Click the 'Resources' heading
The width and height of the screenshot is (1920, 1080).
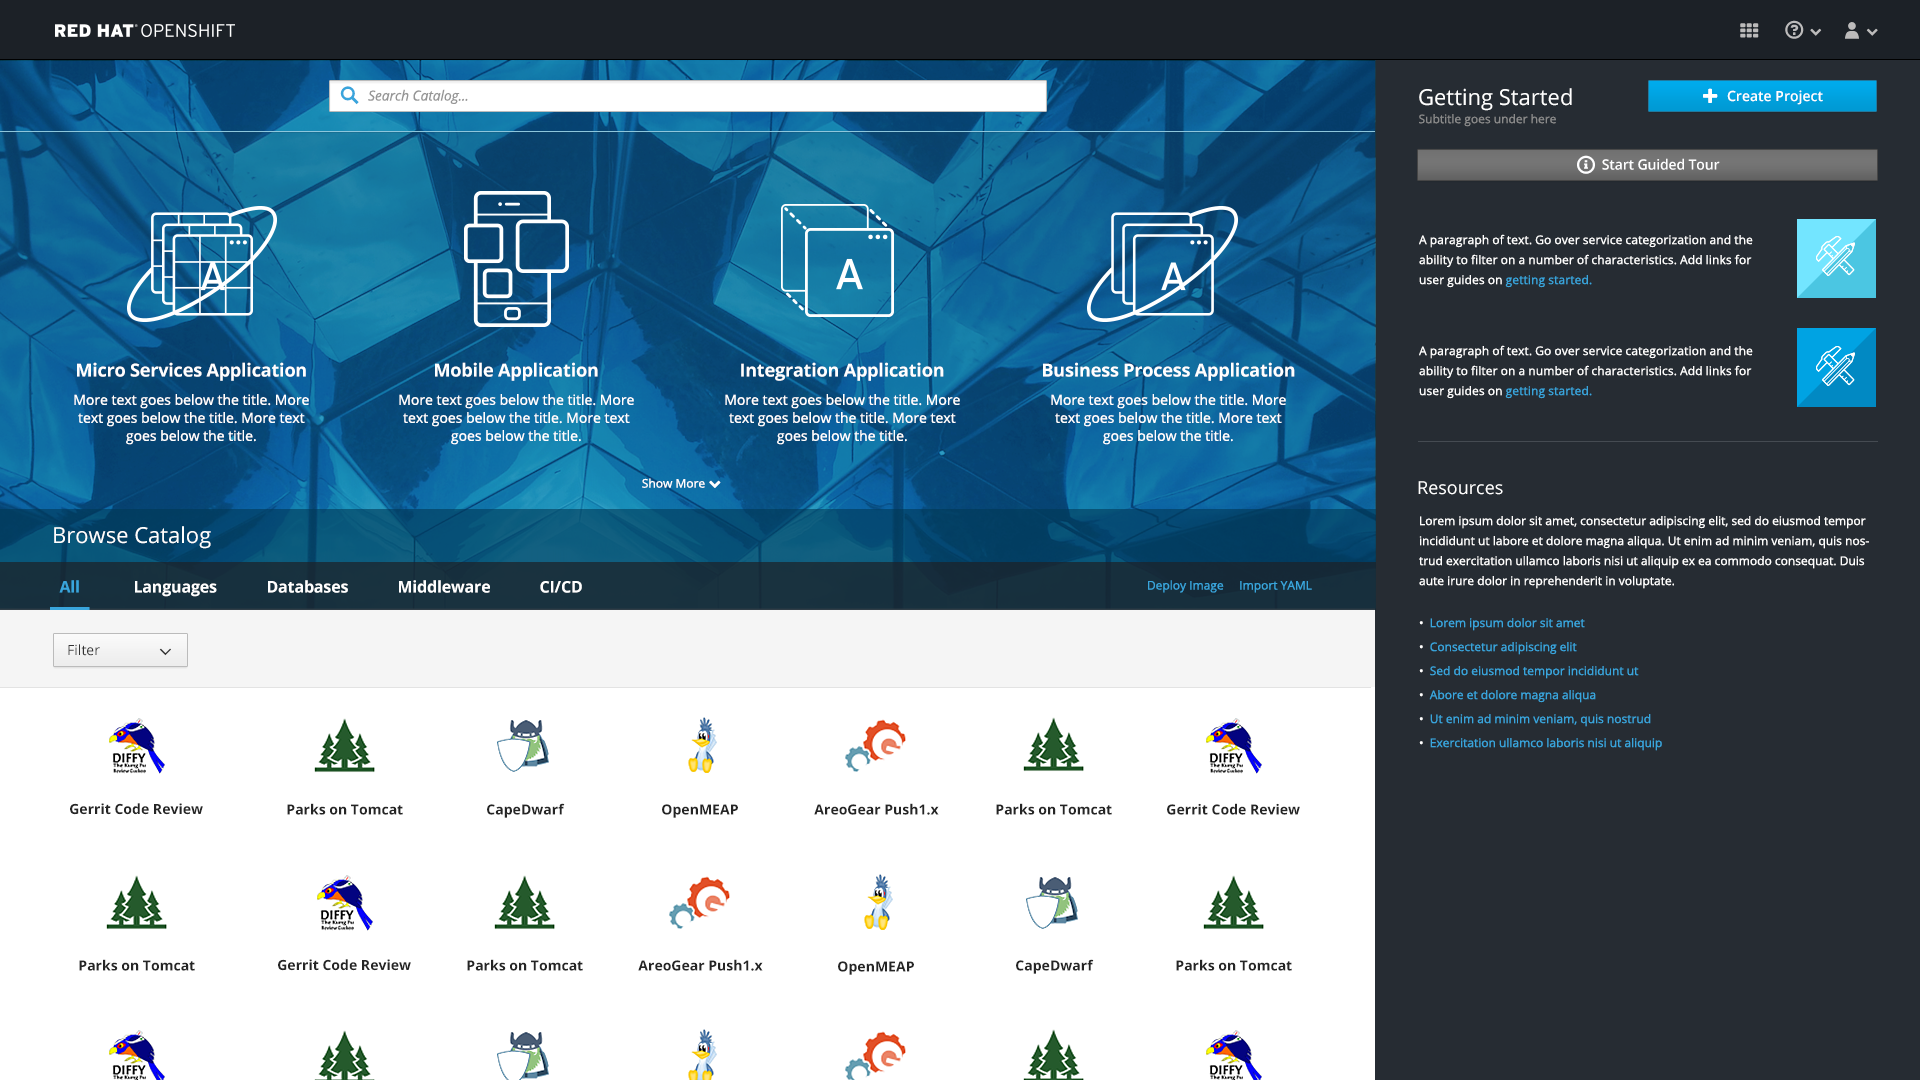coord(1460,488)
